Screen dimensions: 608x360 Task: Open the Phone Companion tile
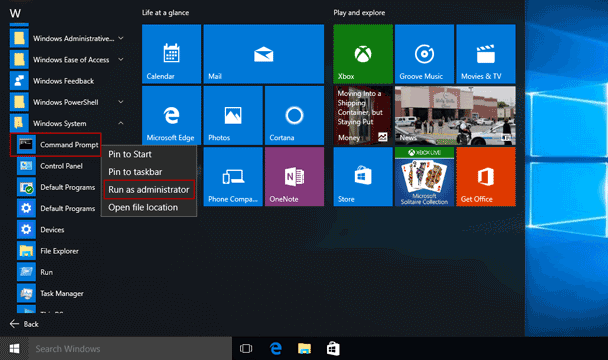(233, 177)
